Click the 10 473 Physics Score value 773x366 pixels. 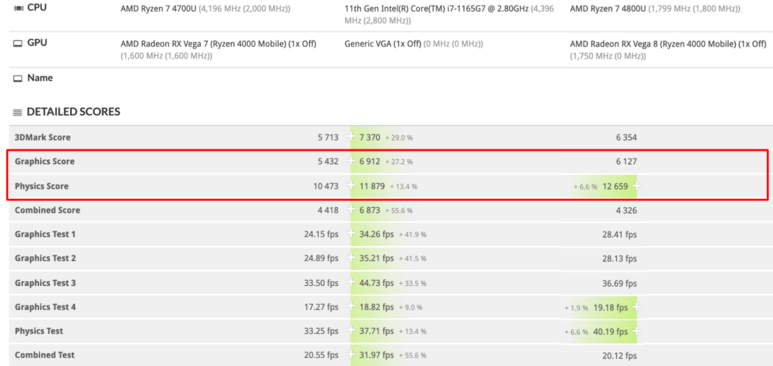326,186
